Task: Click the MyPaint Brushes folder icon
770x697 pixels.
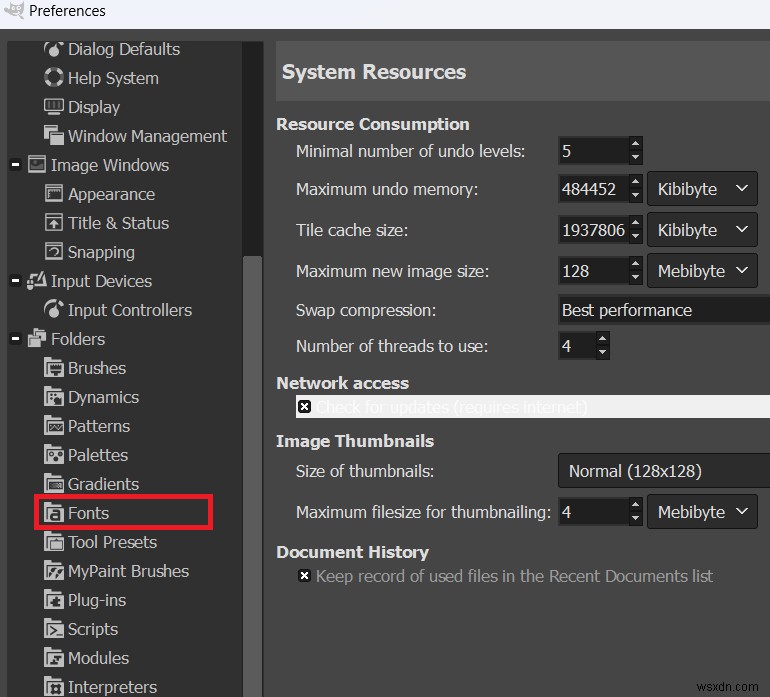Action: (54, 570)
